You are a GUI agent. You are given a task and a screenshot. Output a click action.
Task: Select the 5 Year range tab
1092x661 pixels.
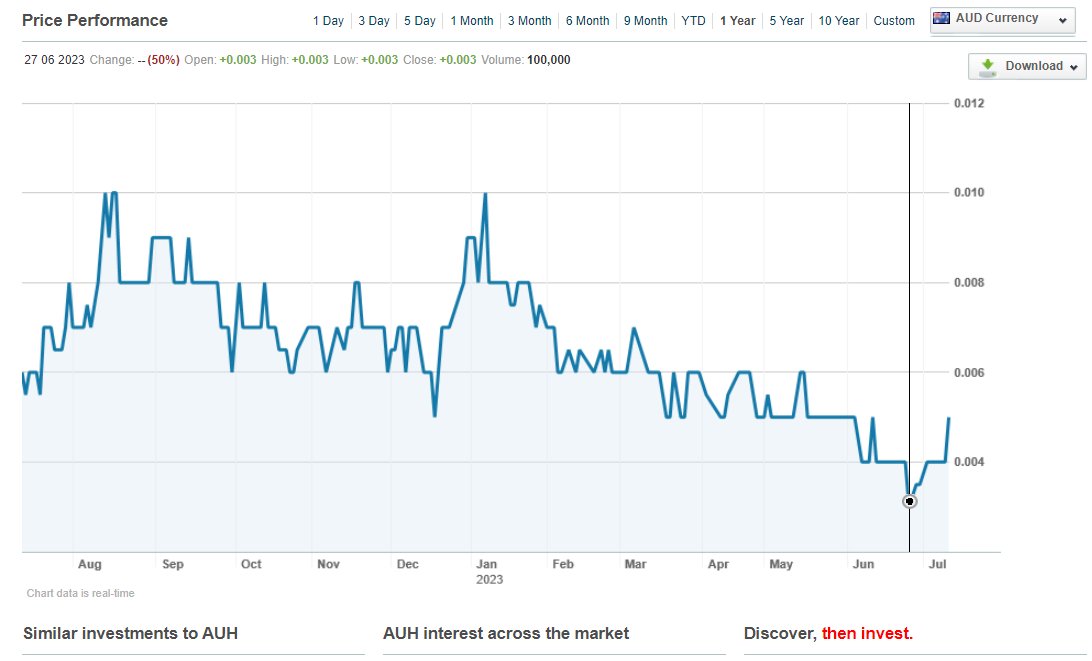786,21
